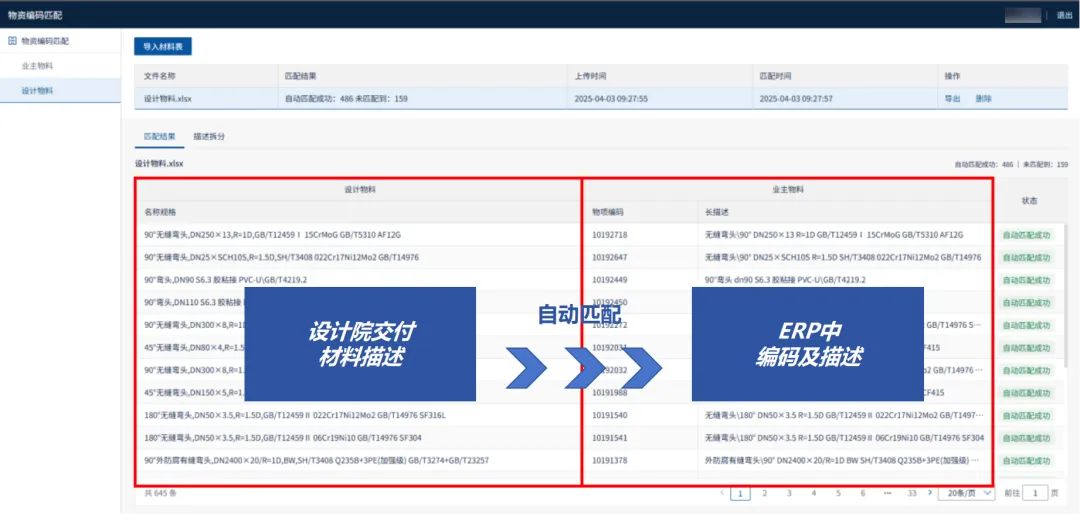
Task: Switch to the 描述拆分 tab
Action: pos(209,136)
